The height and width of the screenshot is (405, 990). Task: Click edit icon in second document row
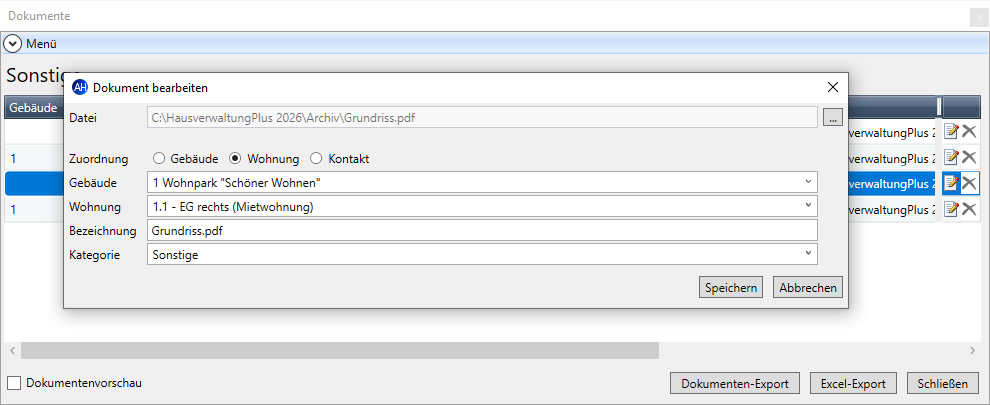[x=951, y=157]
